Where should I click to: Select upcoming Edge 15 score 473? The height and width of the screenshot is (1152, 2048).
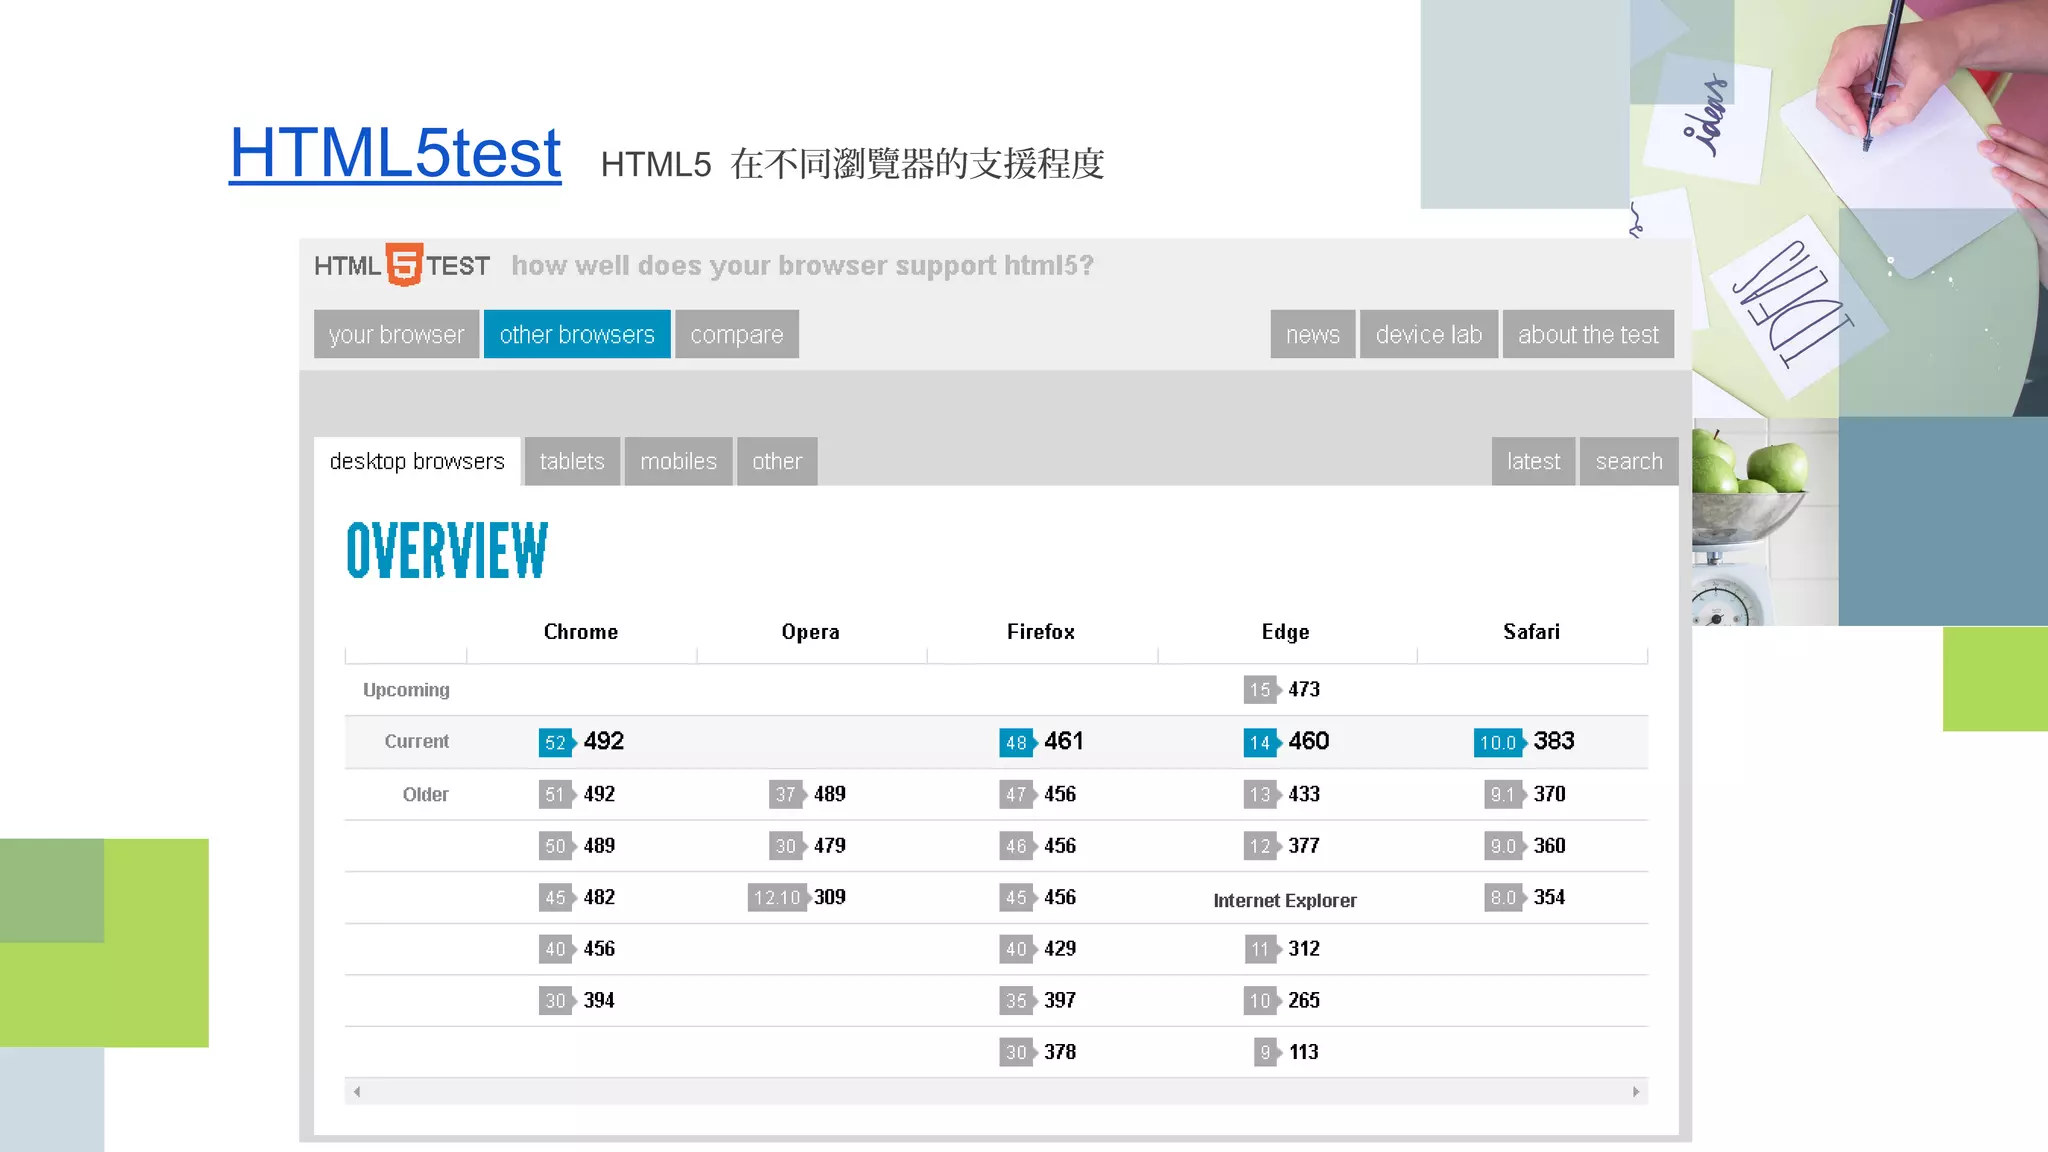(x=1282, y=689)
